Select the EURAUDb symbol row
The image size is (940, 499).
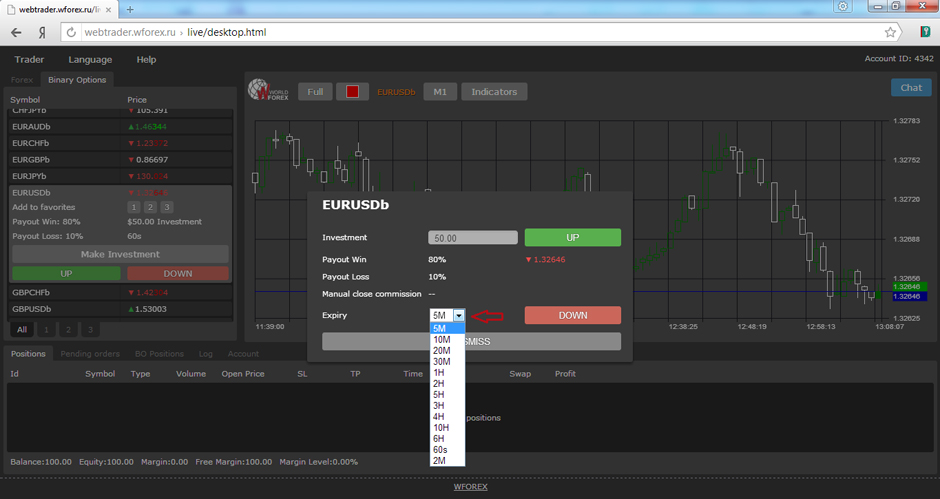tap(120, 127)
